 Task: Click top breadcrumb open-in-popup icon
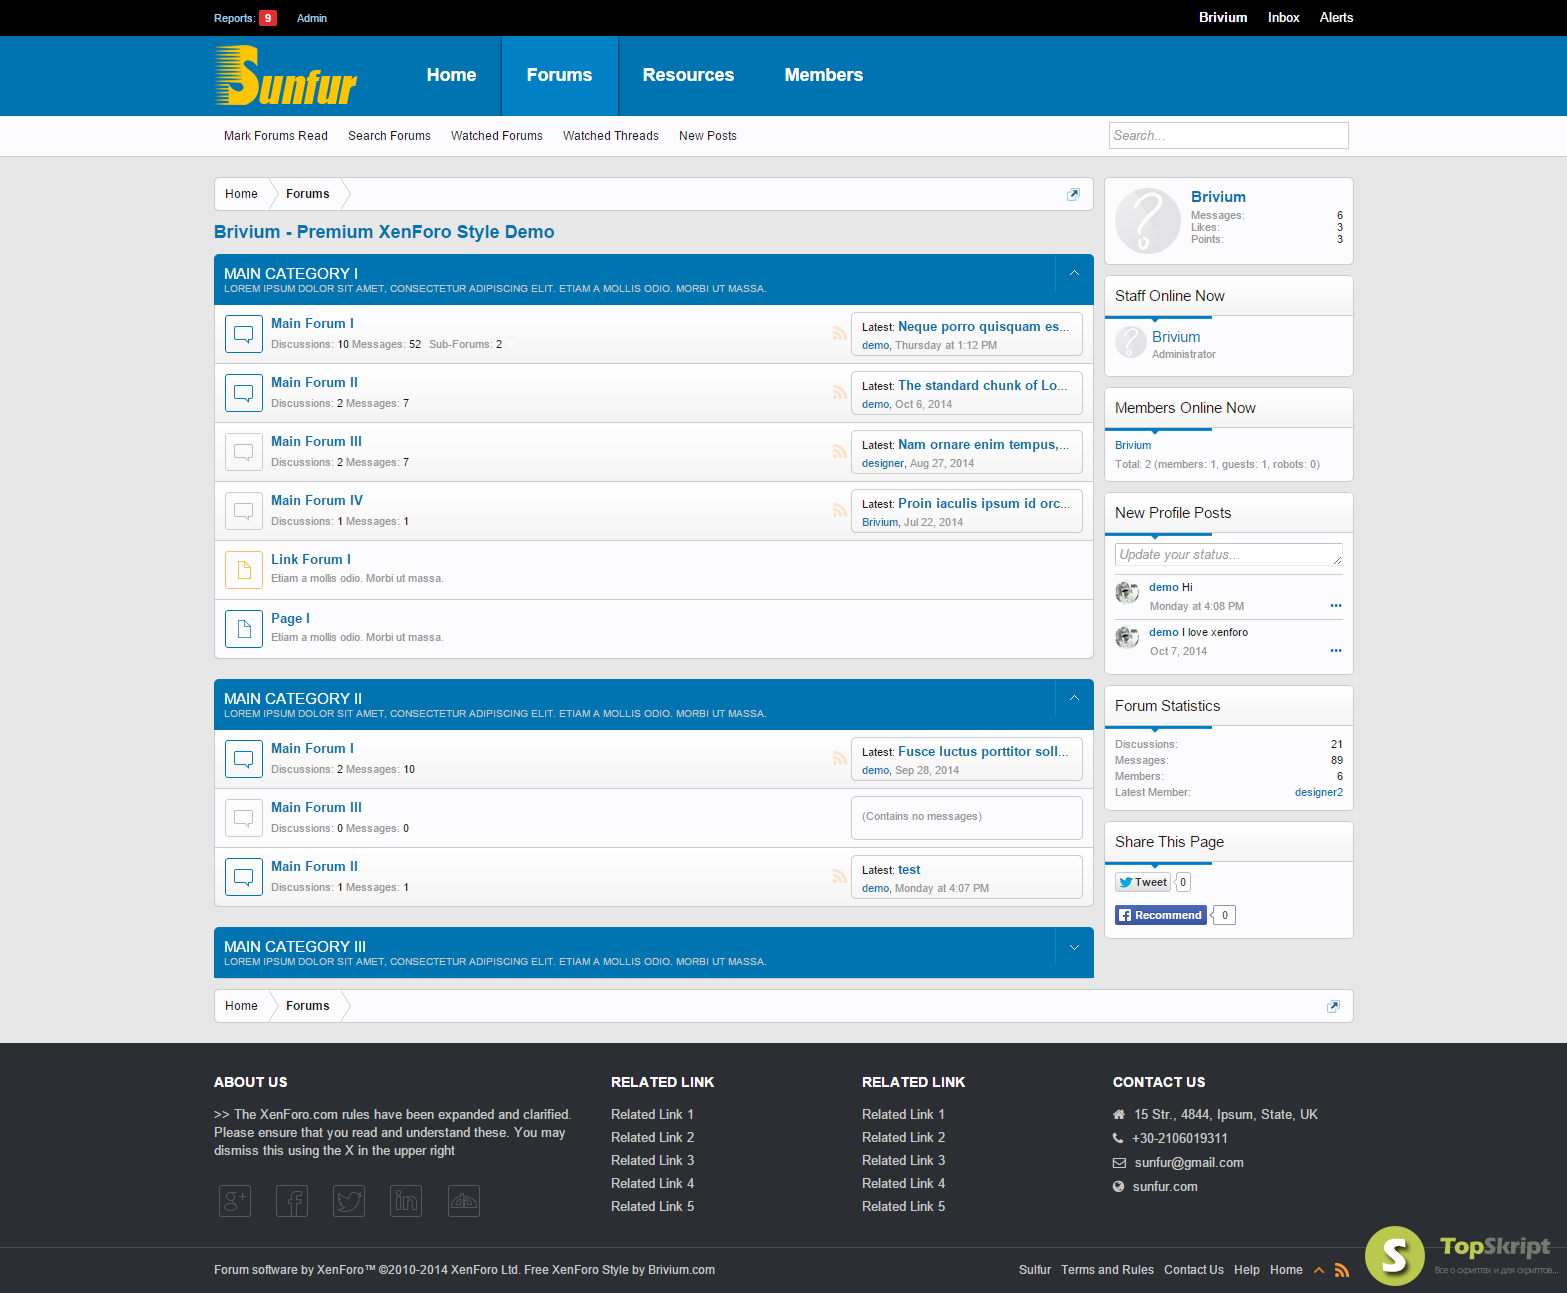[1073, 194]
